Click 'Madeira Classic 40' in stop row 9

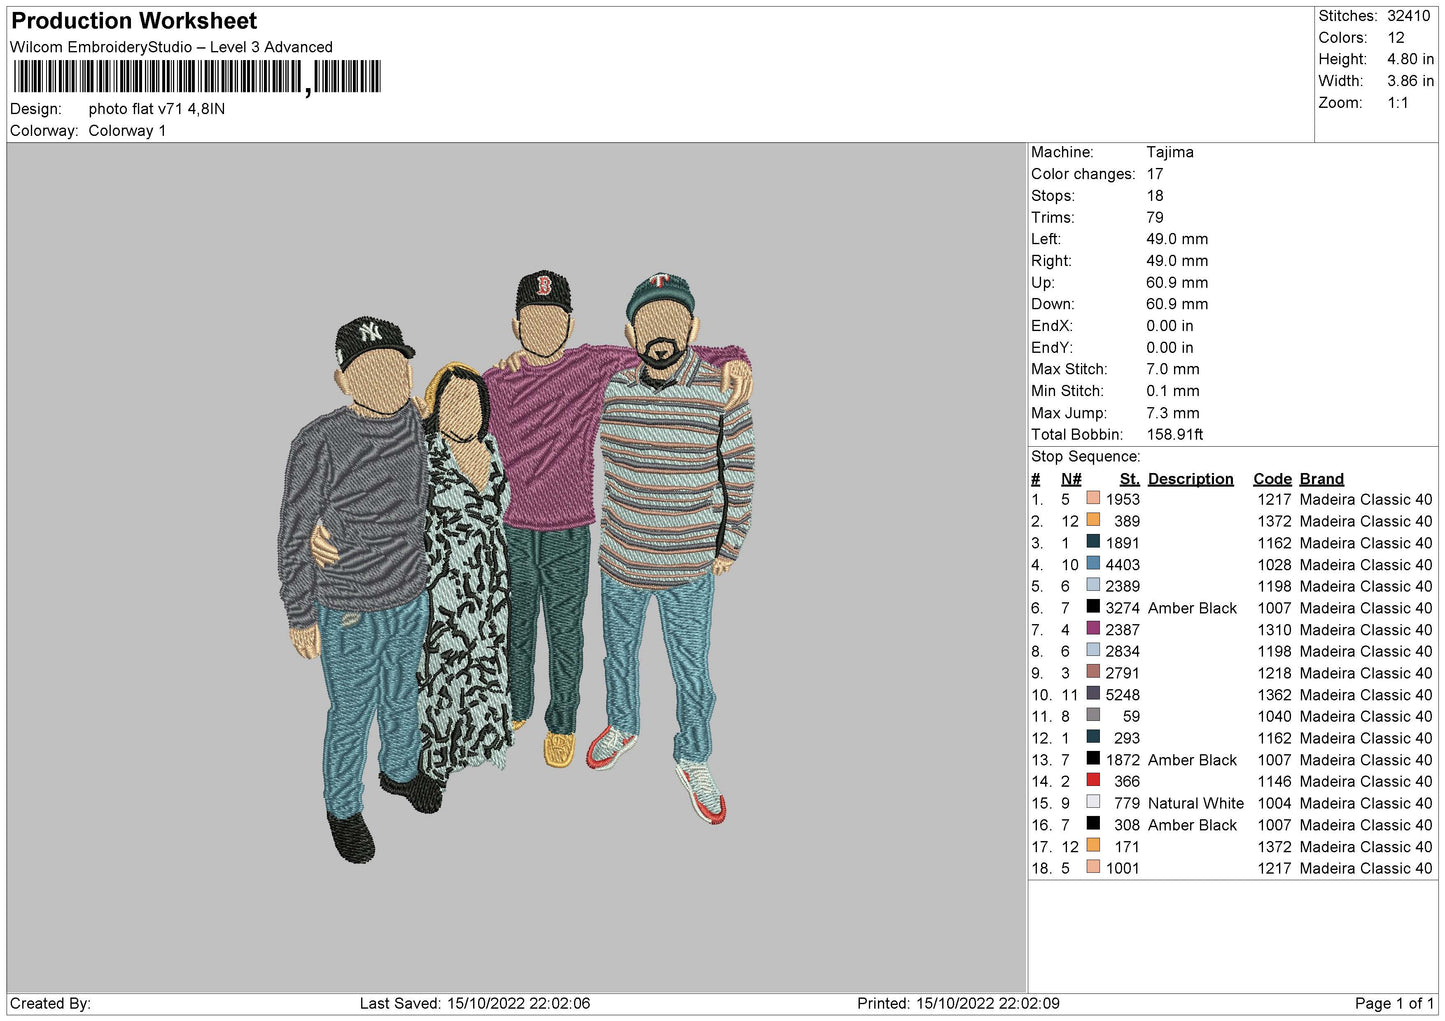coord(1366,673)
